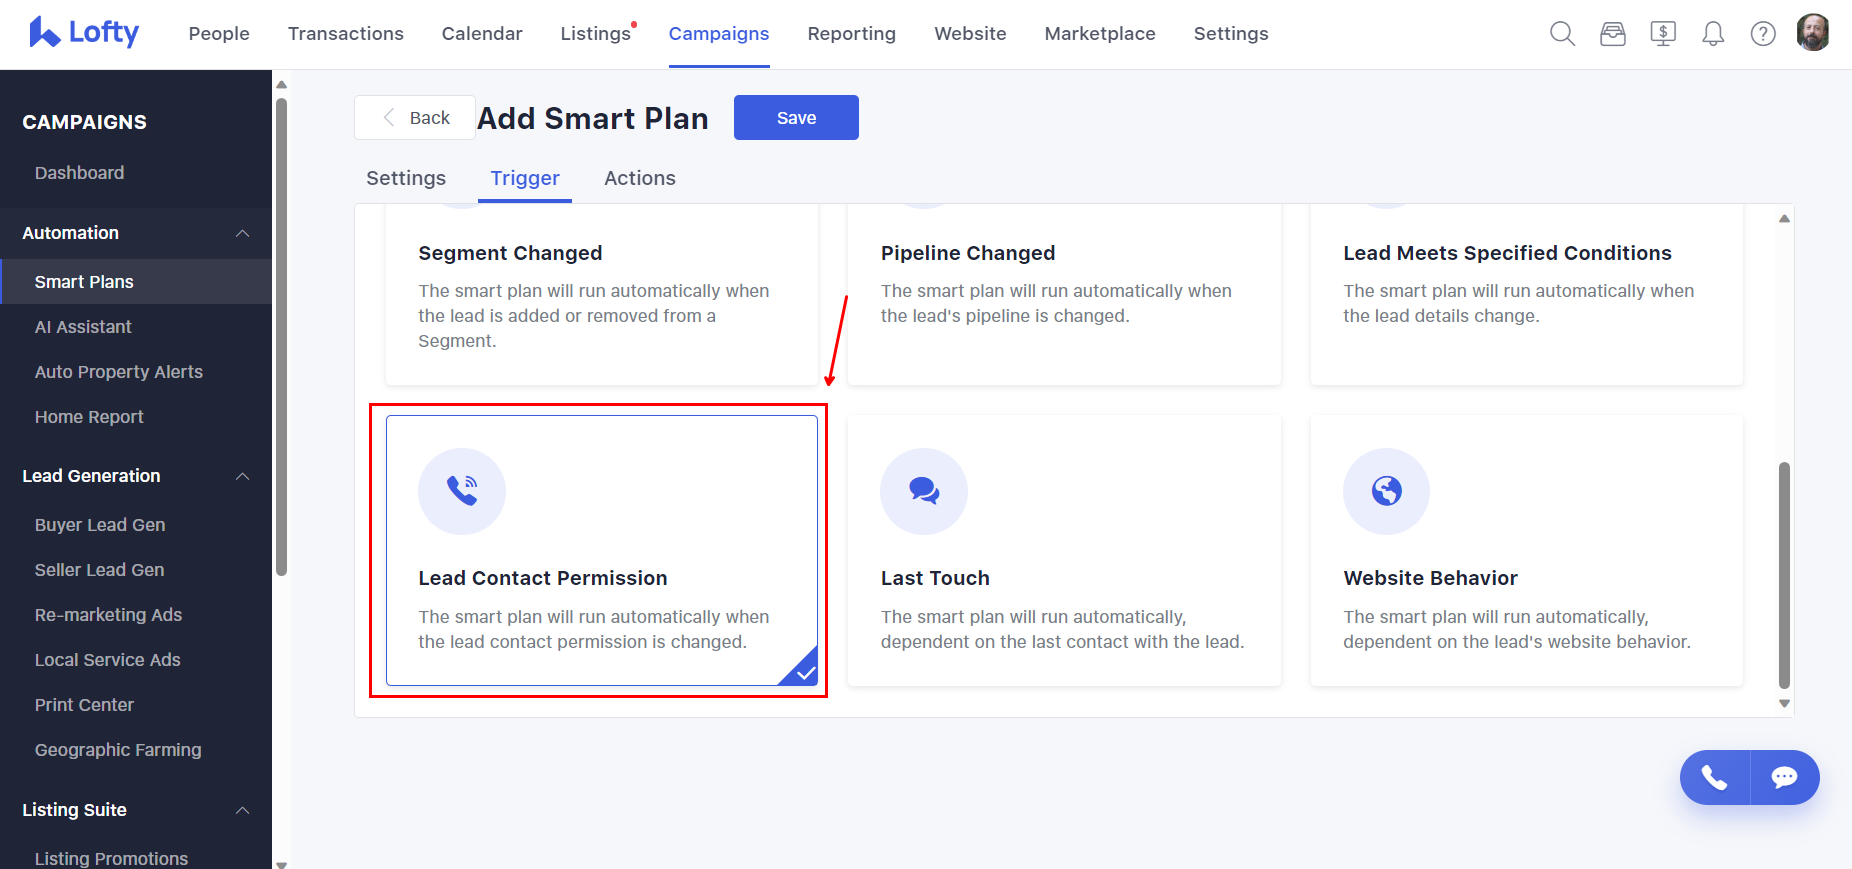Open notifications via the bell icon

(1713, 33)
